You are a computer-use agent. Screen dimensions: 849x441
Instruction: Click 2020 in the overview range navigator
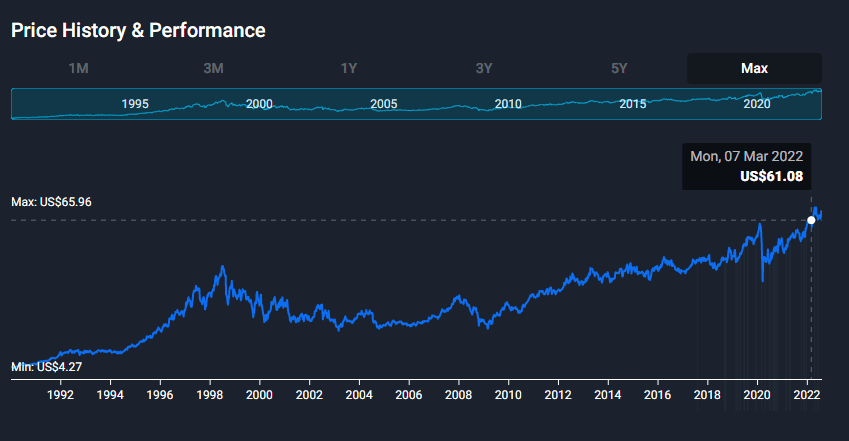pos(757,104)
